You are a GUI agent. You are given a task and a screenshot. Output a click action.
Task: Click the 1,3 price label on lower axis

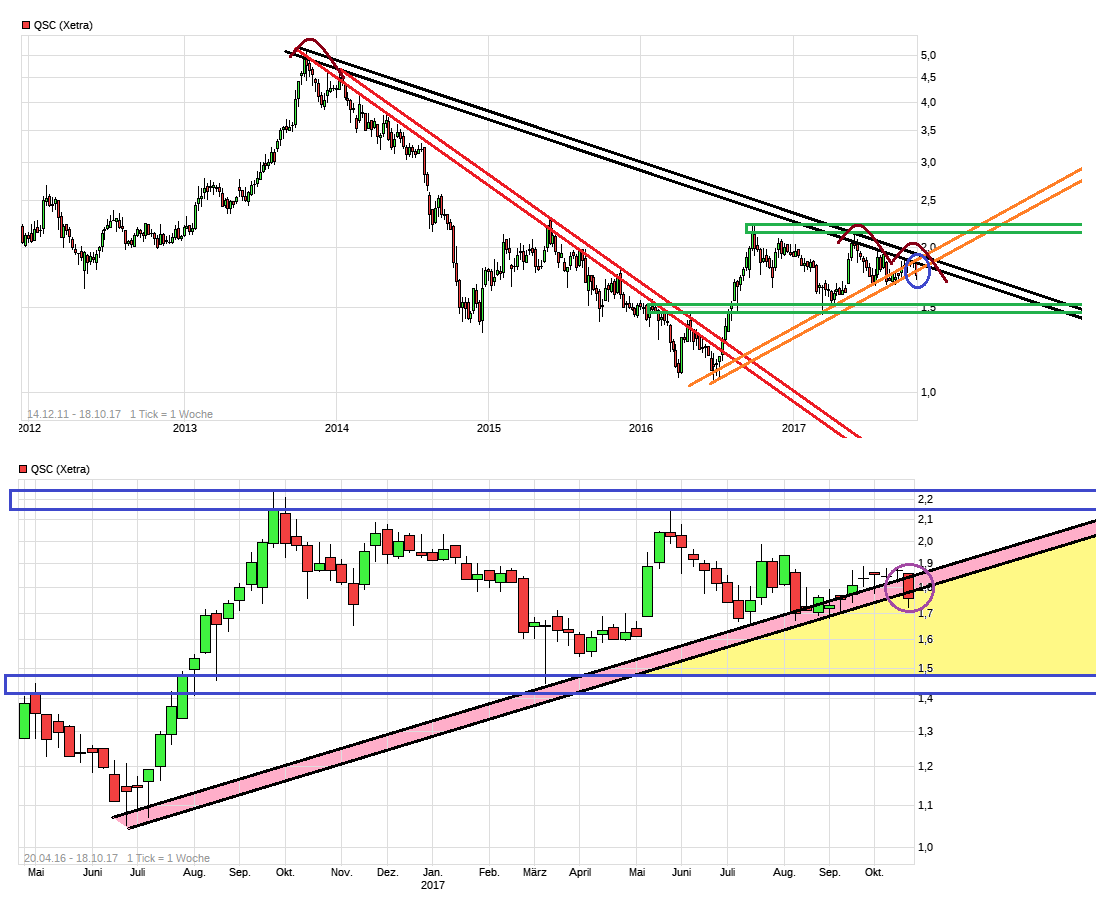(x=925, y=731)
